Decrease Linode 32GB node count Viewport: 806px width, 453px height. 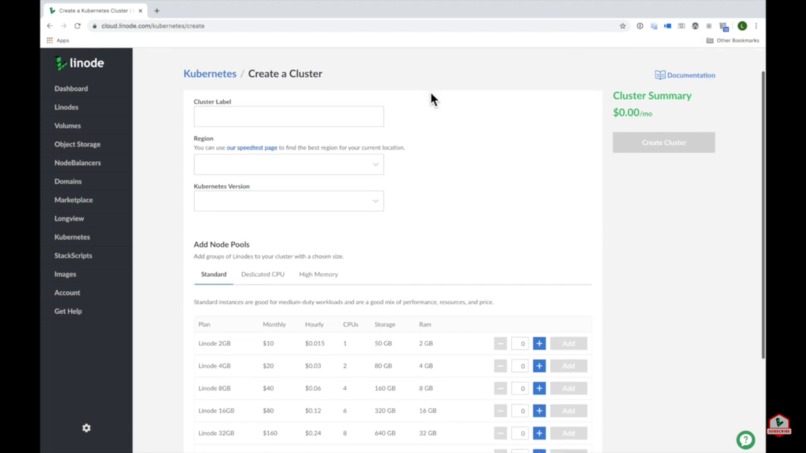500,433
